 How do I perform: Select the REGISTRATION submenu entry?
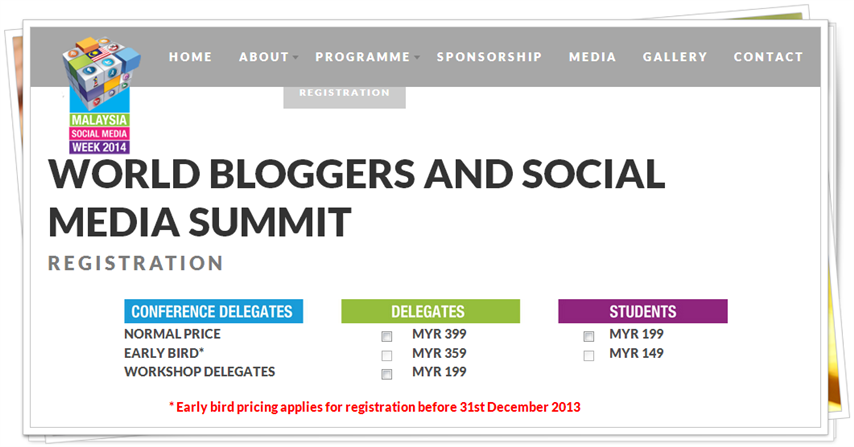(344, 93)
